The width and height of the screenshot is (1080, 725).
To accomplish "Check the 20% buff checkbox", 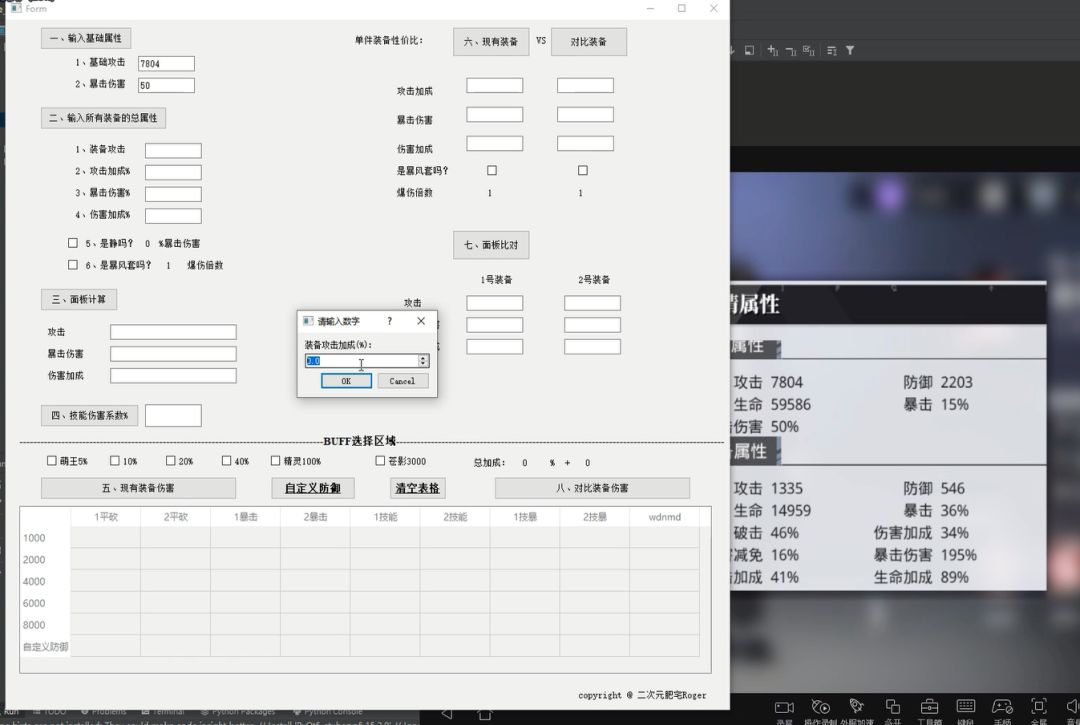I will [170, 461].
